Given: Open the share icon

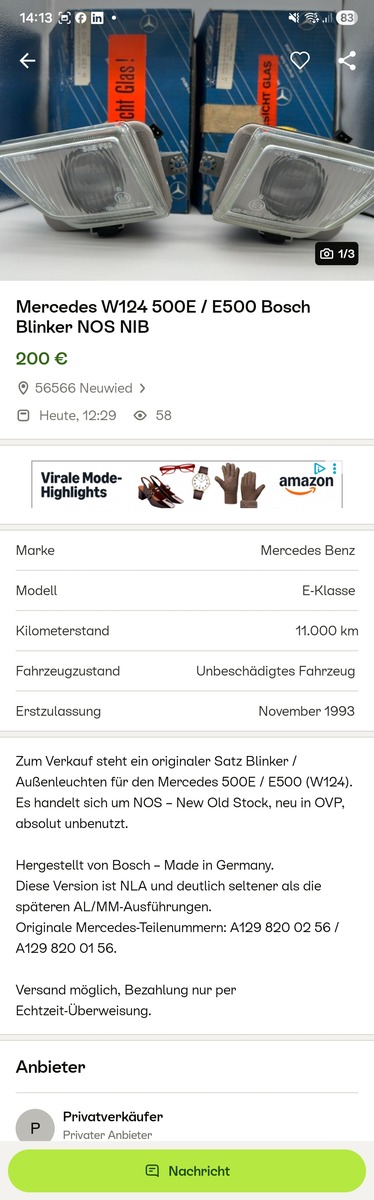Looking at the screenshot, I should tap(347, 61).
